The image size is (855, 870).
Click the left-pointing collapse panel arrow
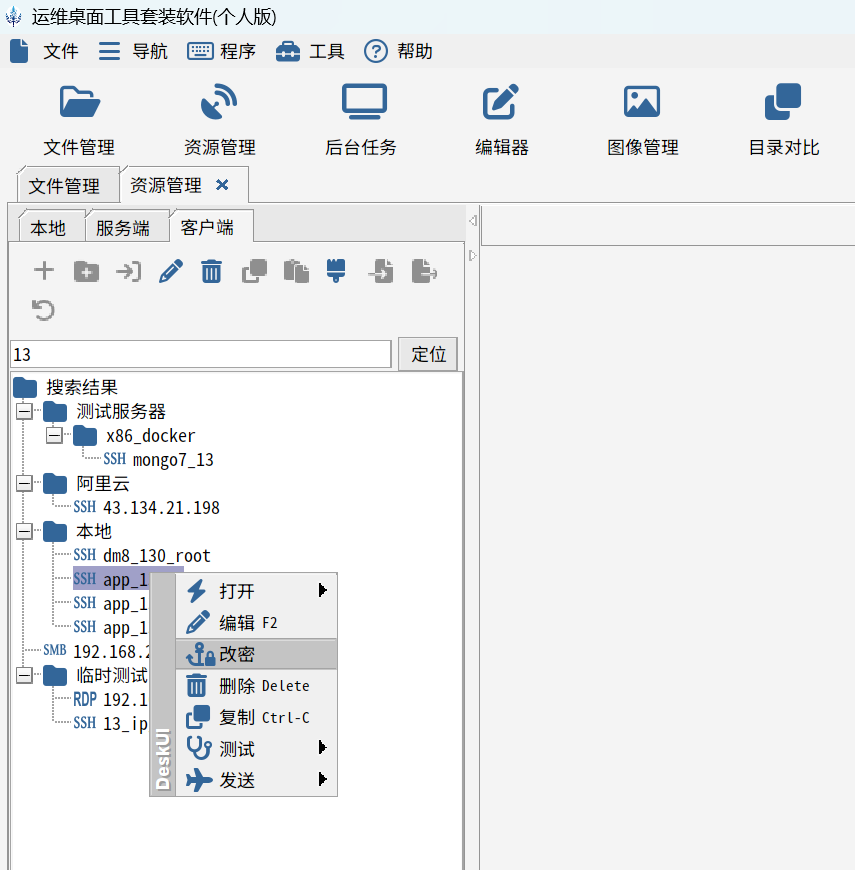(x=473, y=221)
